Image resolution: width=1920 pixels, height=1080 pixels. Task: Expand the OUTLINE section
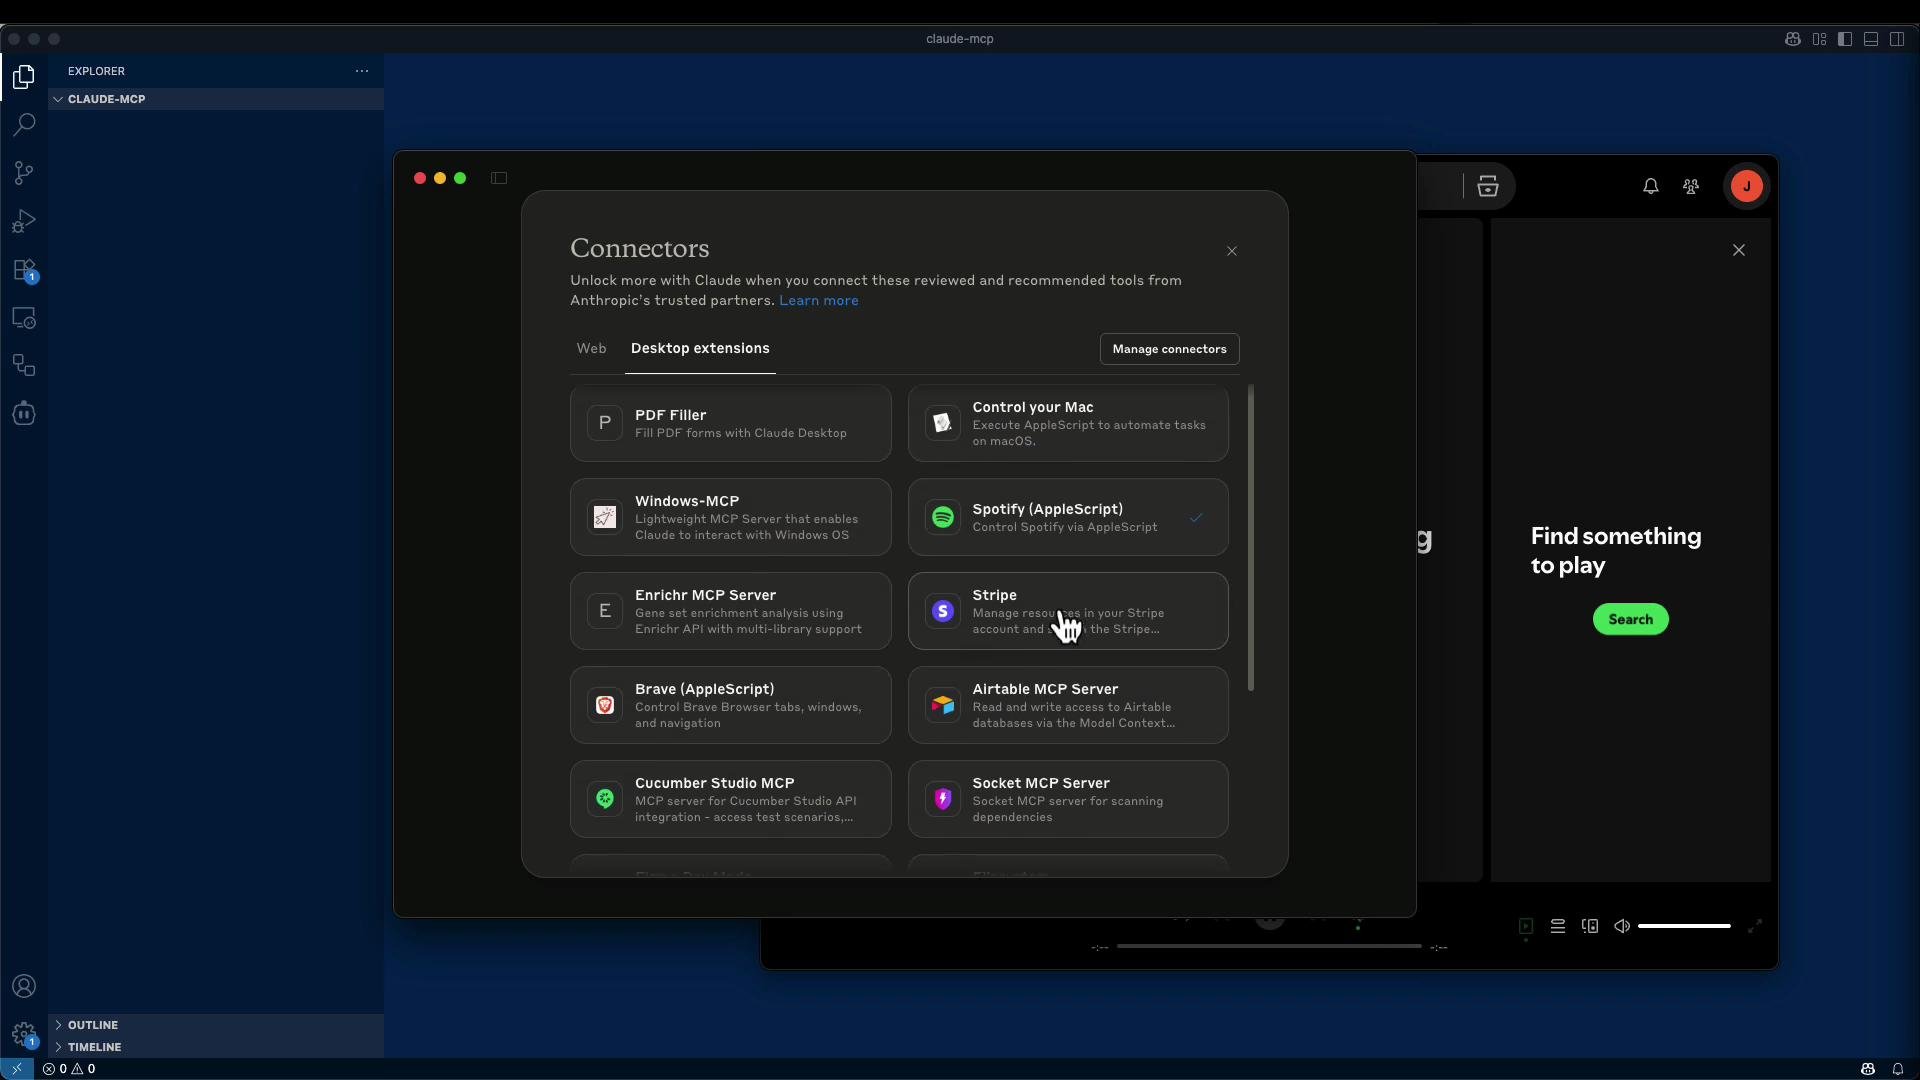point(216,1025)
